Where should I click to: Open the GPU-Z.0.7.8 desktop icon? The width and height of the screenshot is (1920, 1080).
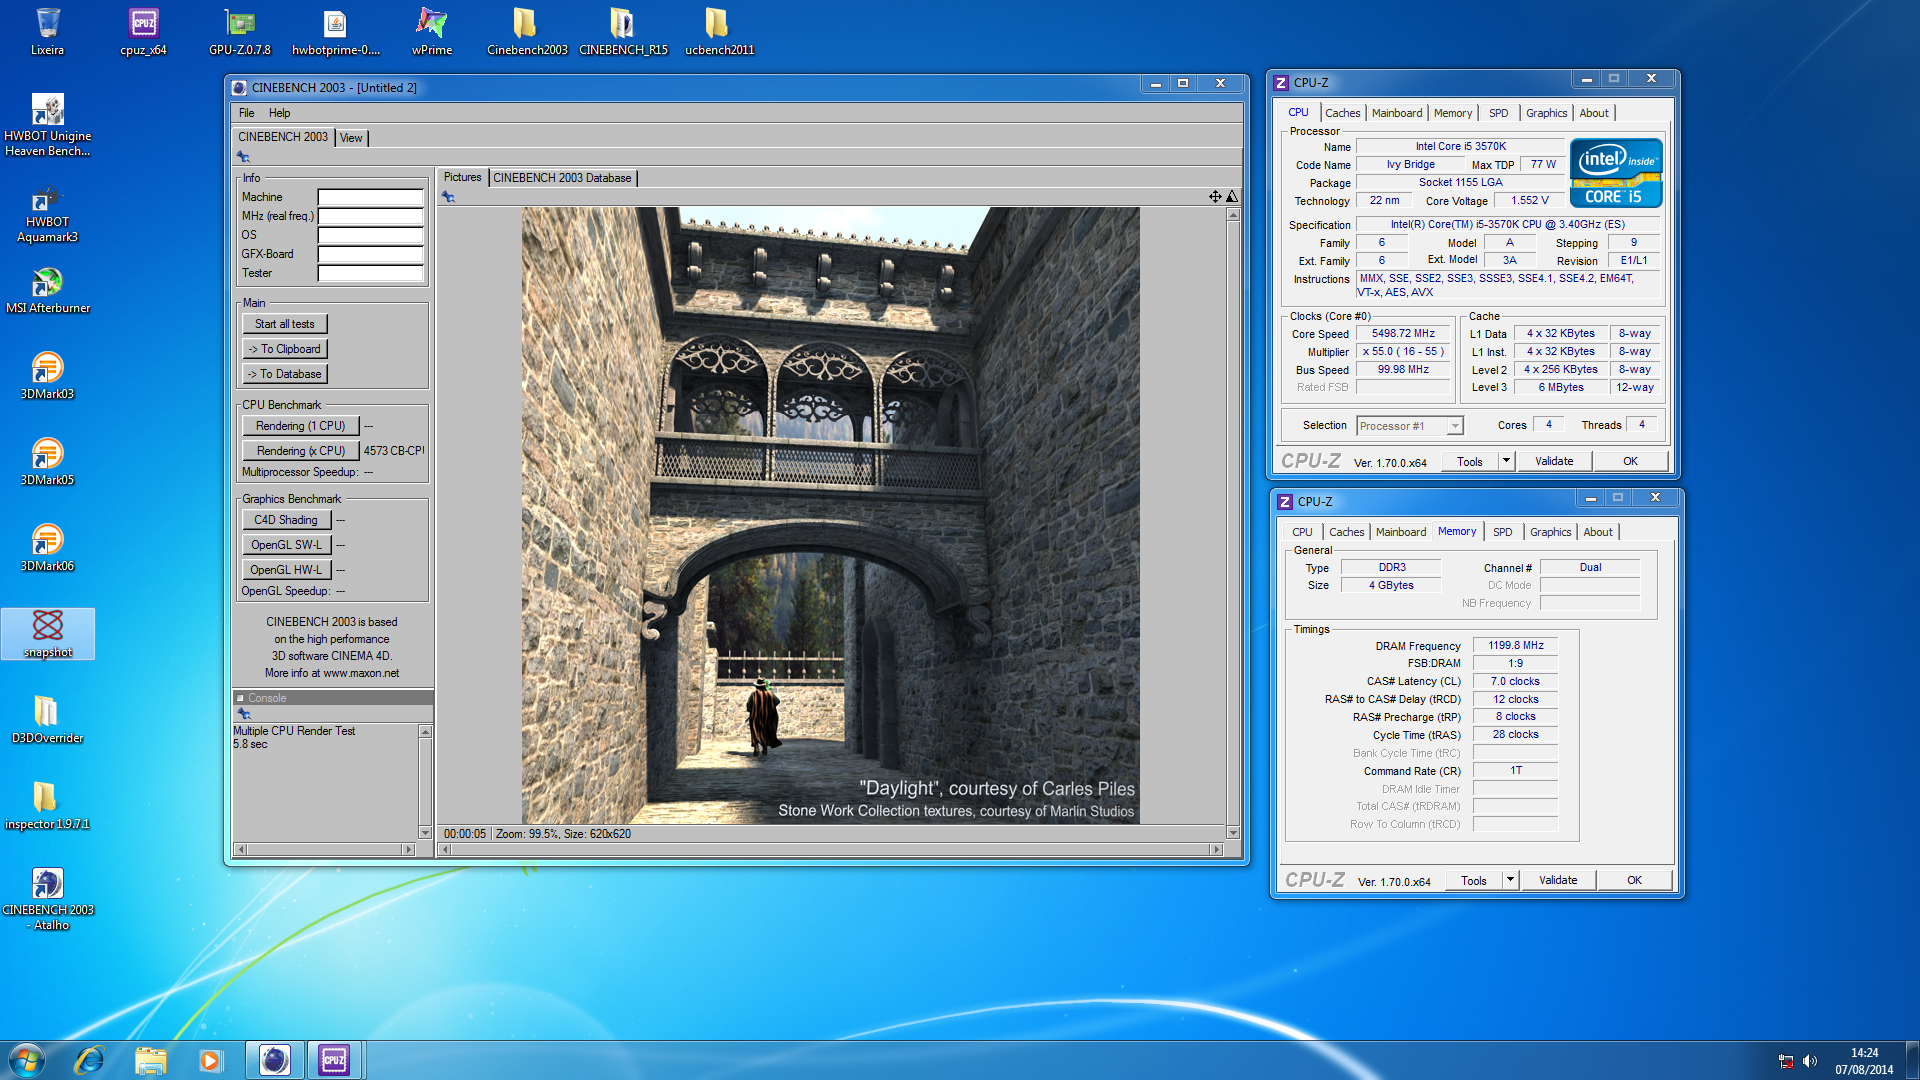coord(239,31)
